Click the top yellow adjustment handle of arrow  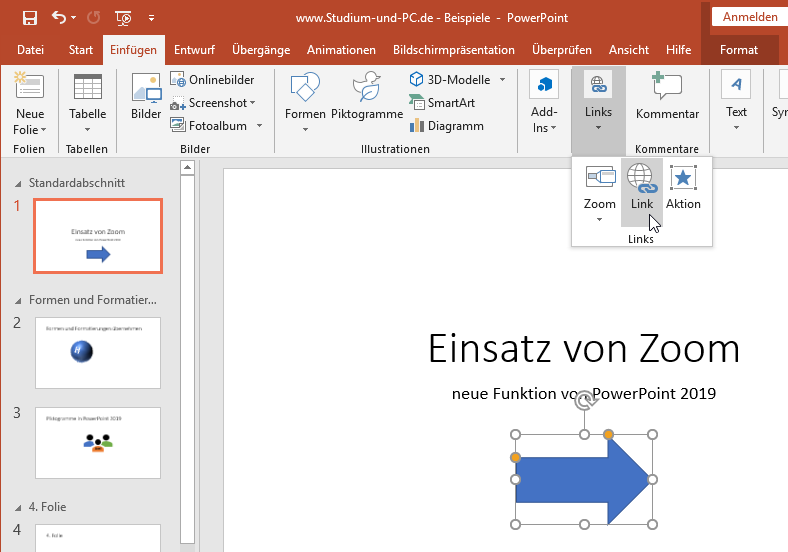coord(608,434)
